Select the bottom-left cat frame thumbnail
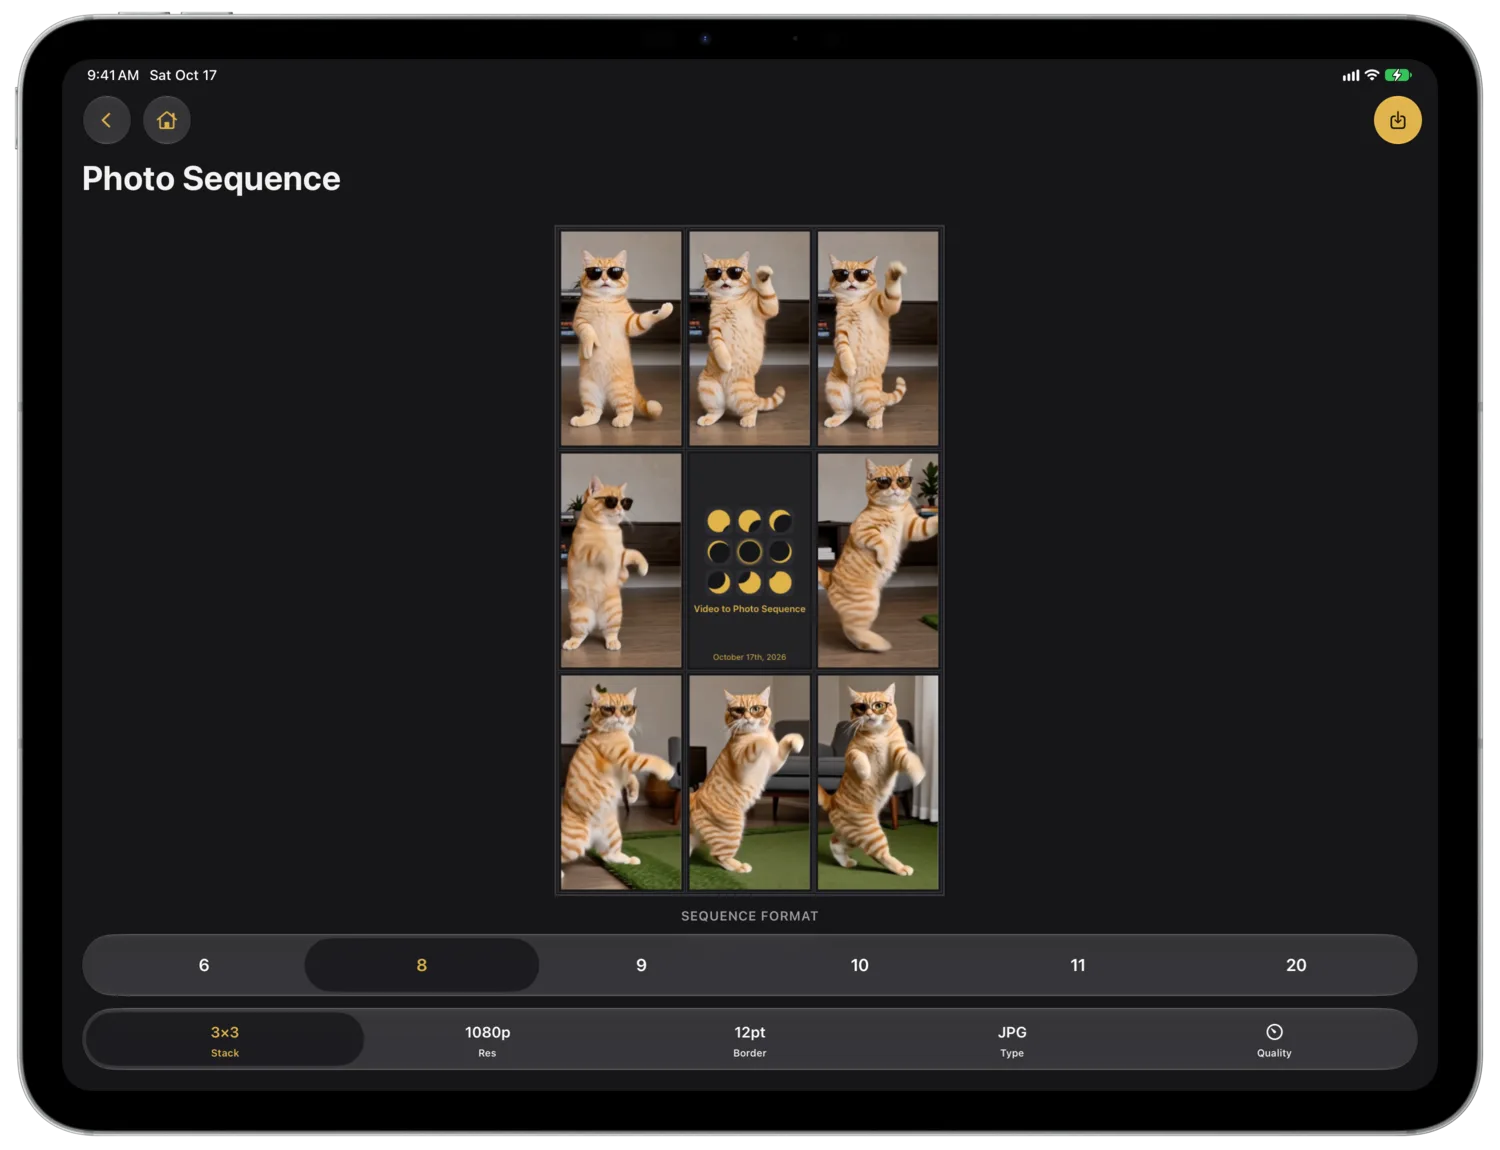Image resolution: width=1500 pixels, height=1150 pixels. click(621, 782)
